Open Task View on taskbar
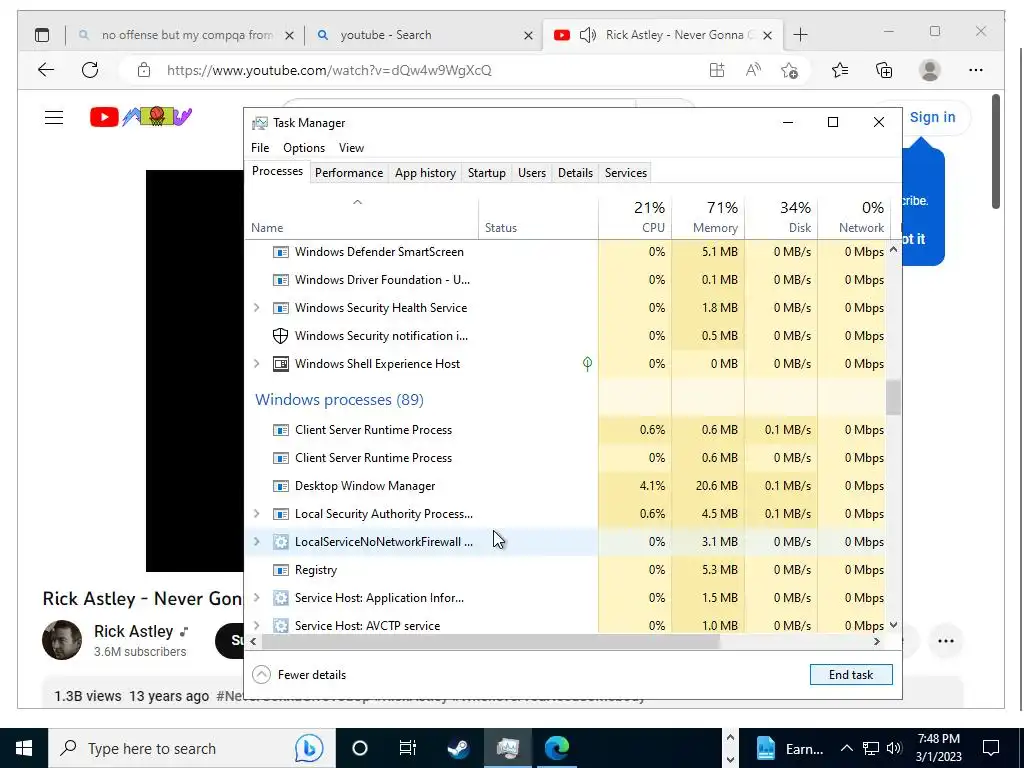Screen dimensions: 1024x768 point(408,748)
